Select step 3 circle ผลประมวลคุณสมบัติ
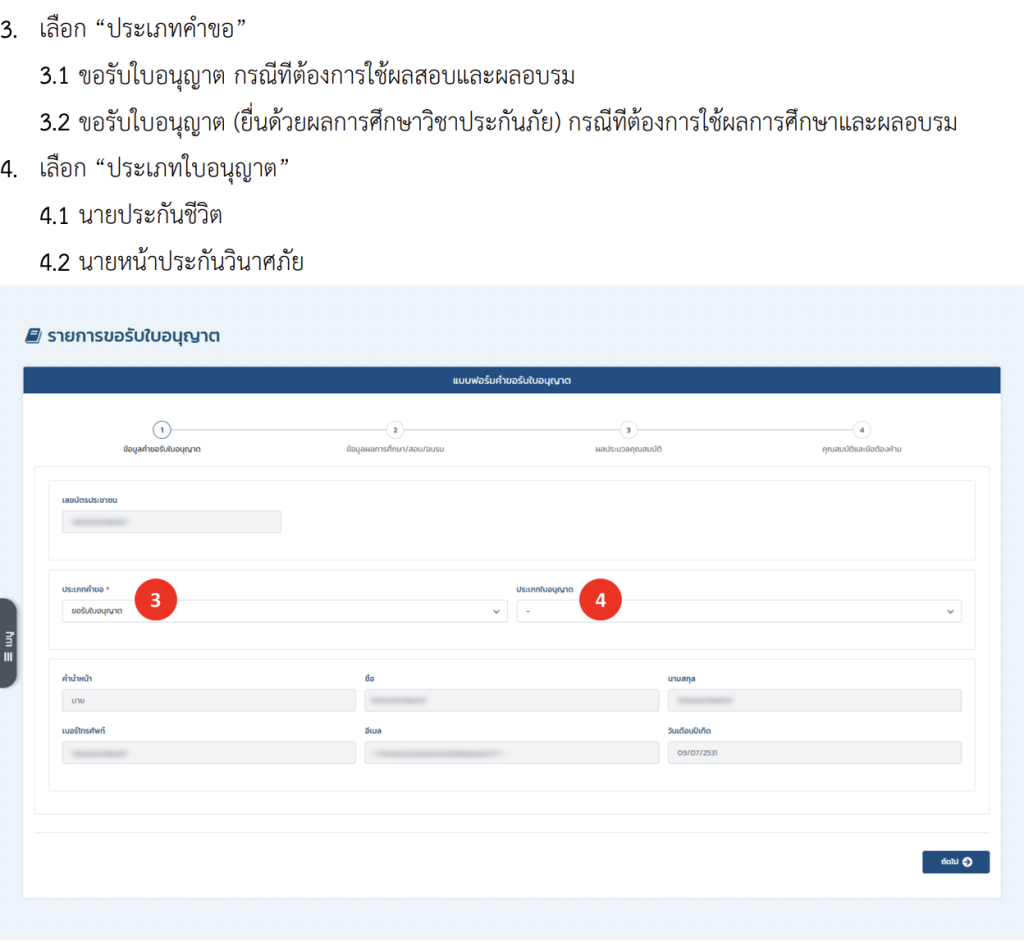The image size is (1024, 942). coord(627,428)
